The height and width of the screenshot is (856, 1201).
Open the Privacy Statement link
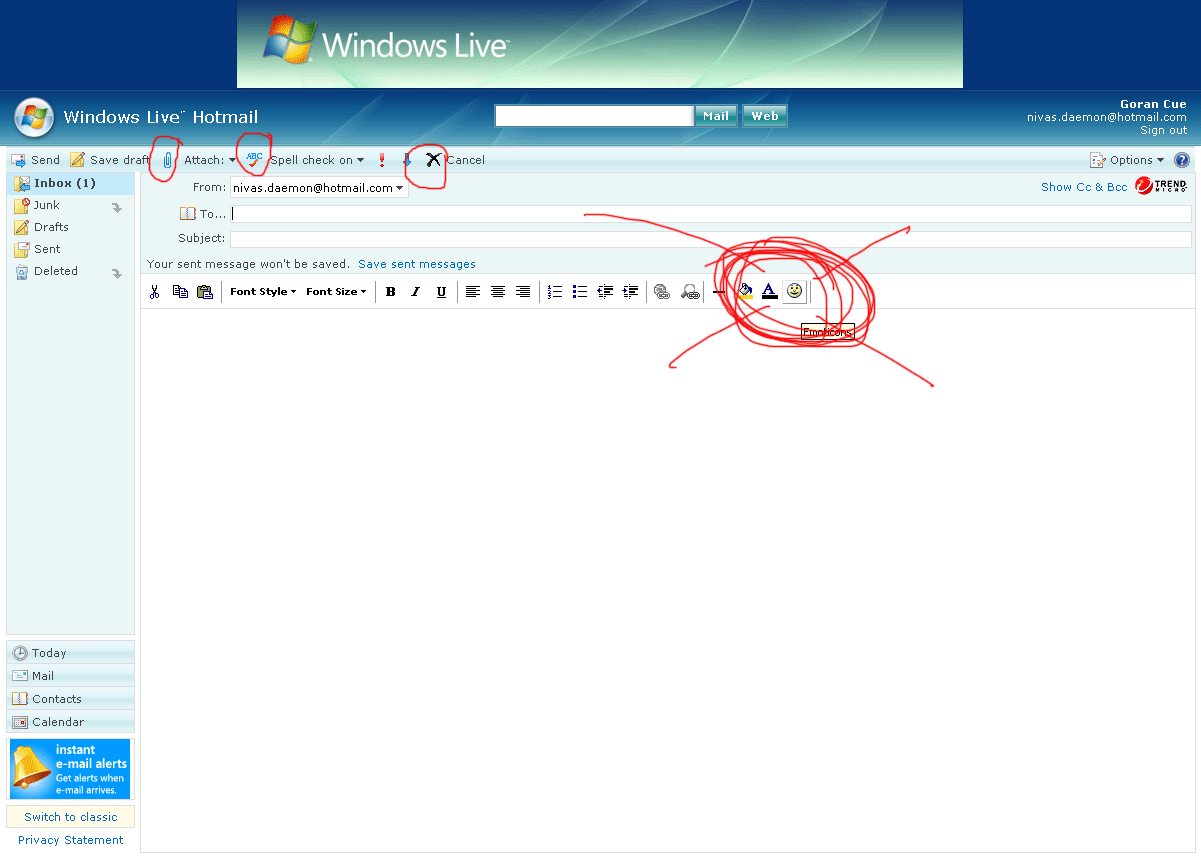pos(71,840)
